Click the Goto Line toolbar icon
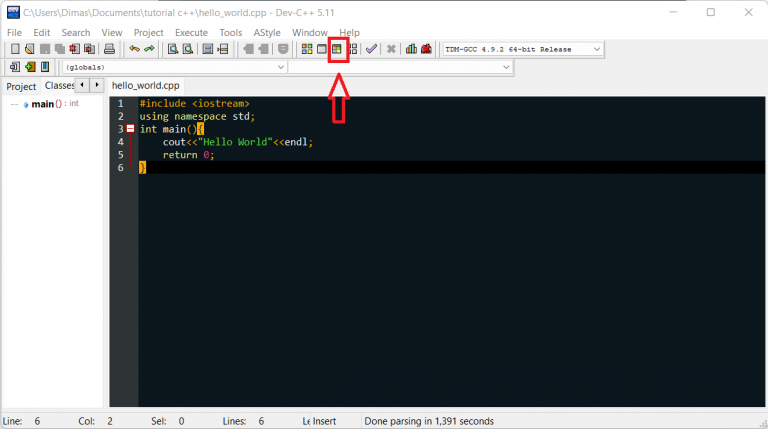The height and width of the screenshot is (429, 768). click(x=223, y=49)
